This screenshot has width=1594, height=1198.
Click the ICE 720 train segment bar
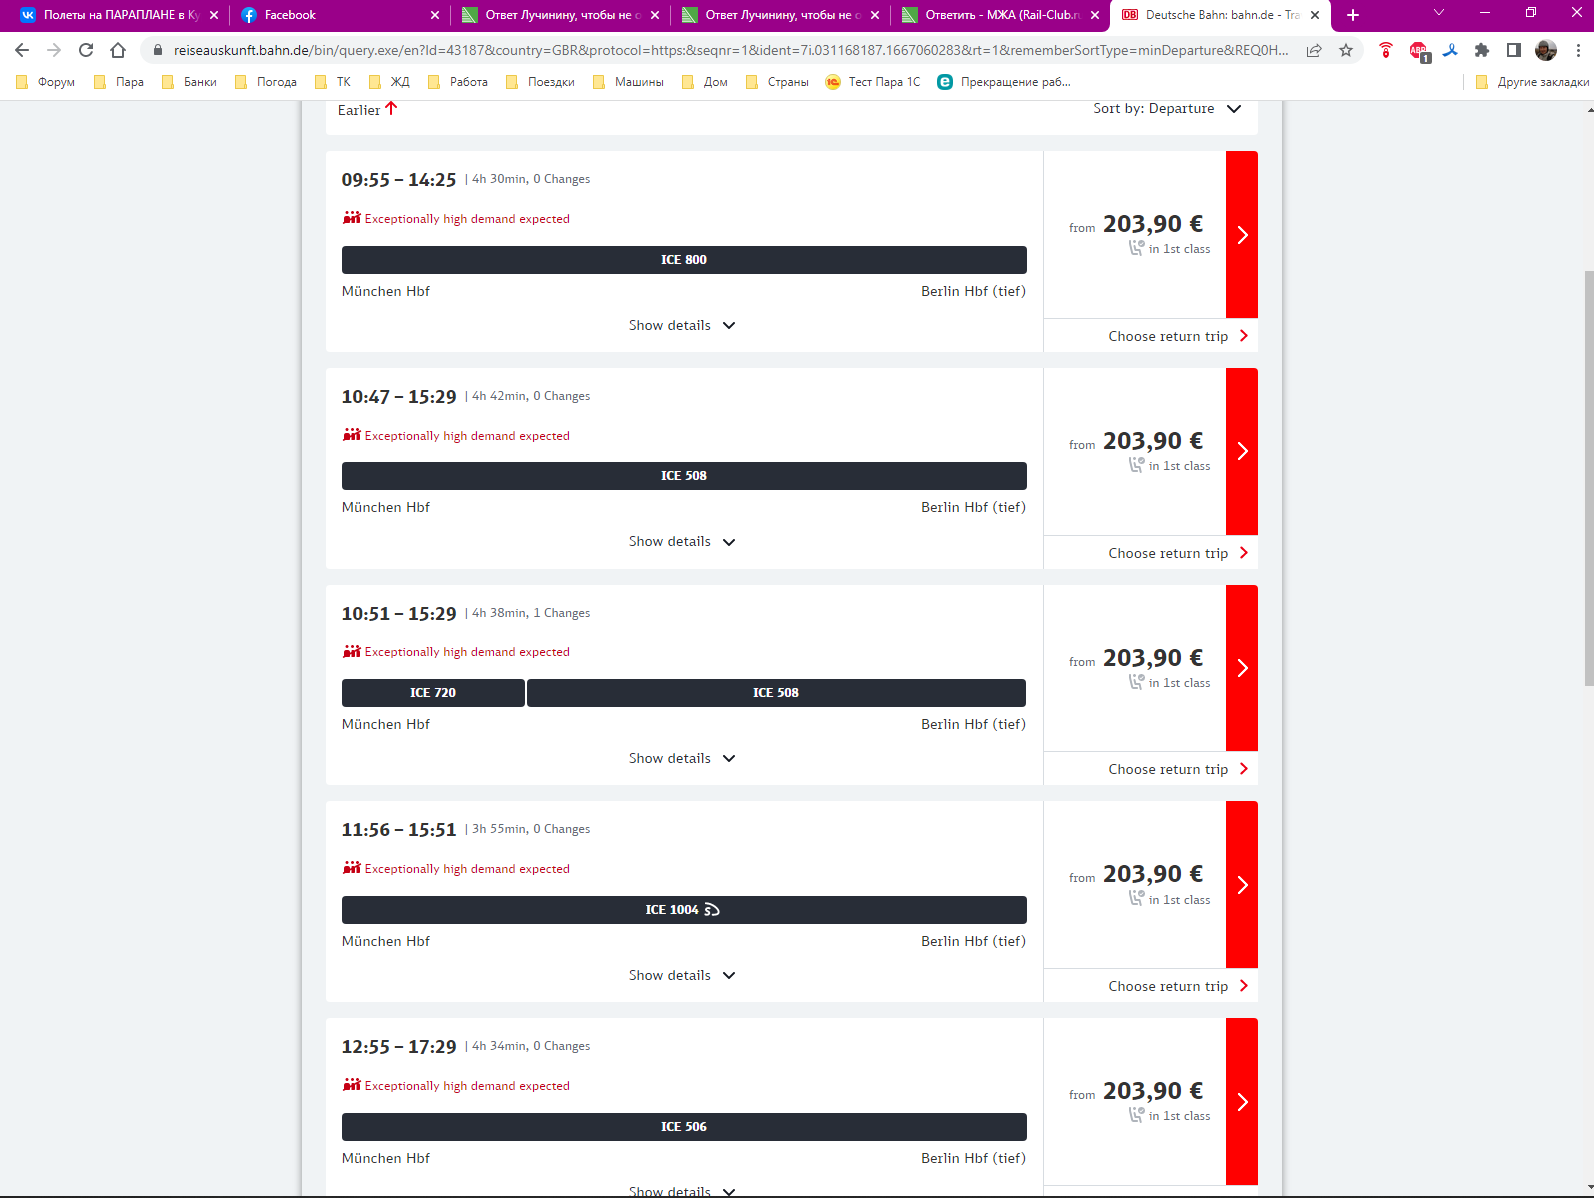pos(433,693)
